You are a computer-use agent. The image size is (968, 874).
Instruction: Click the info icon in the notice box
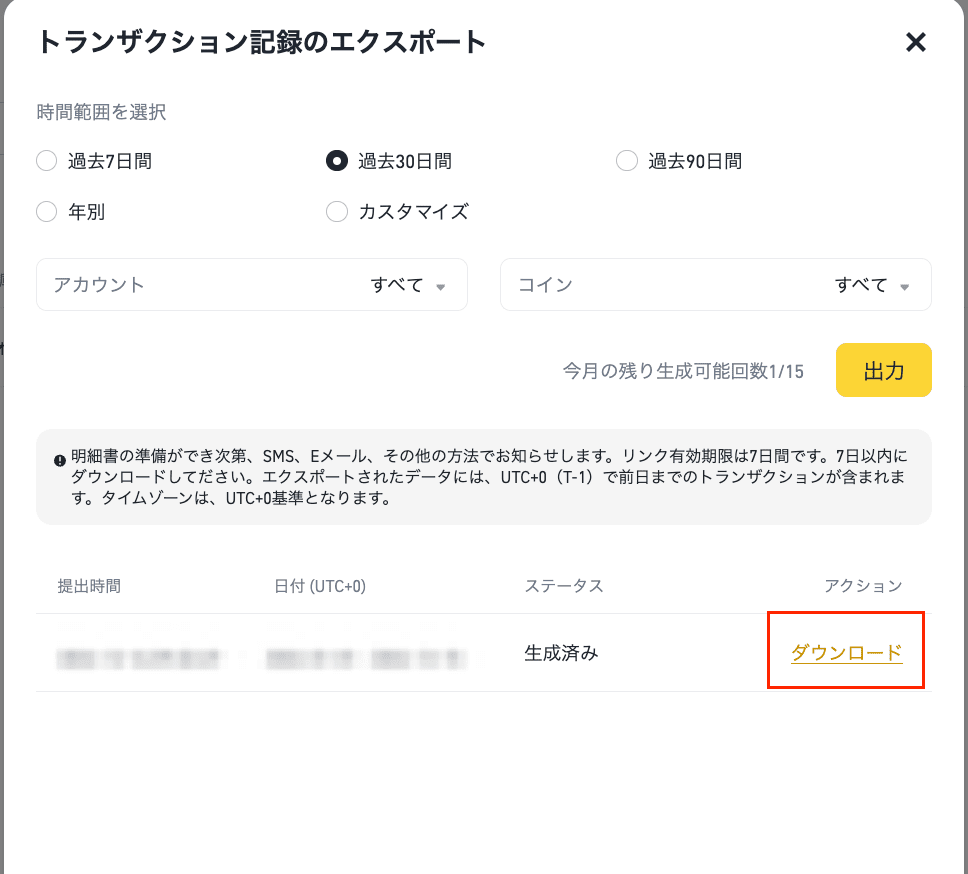pos(60,461)
